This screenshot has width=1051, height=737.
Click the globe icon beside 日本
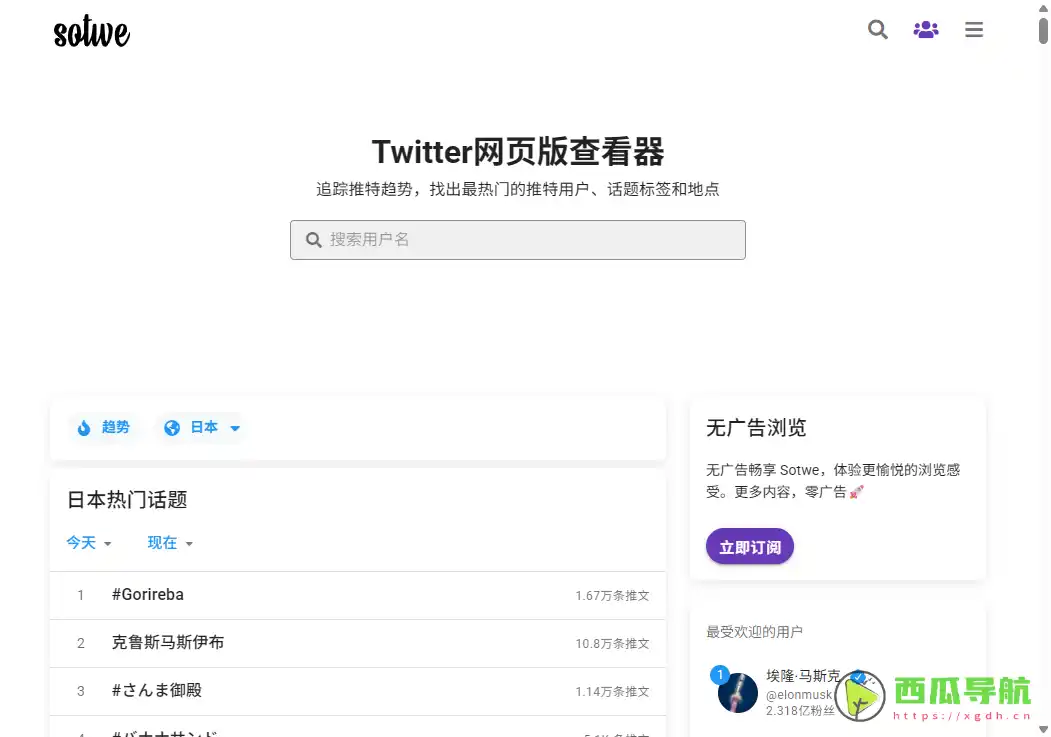(172, 427)
